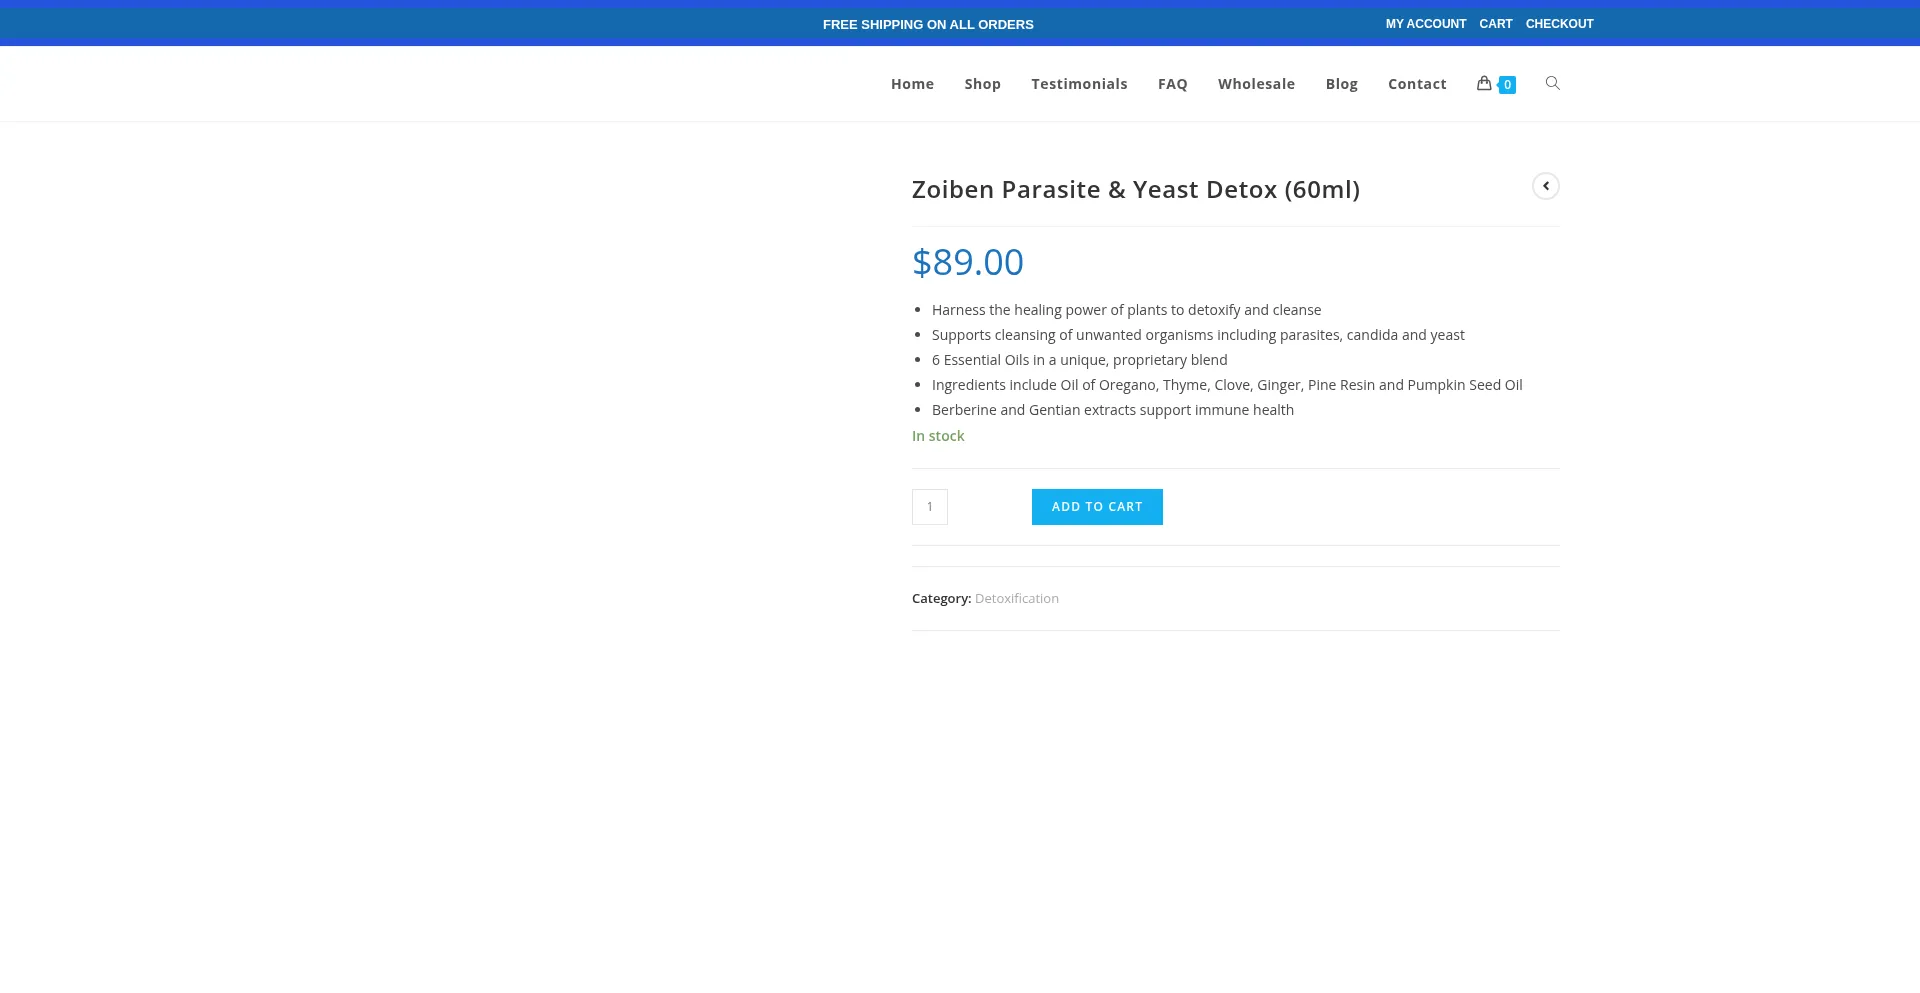The width and height of the screenshot is (1920, 993).
Task: View the Testimonials page
Action: 1079,84
